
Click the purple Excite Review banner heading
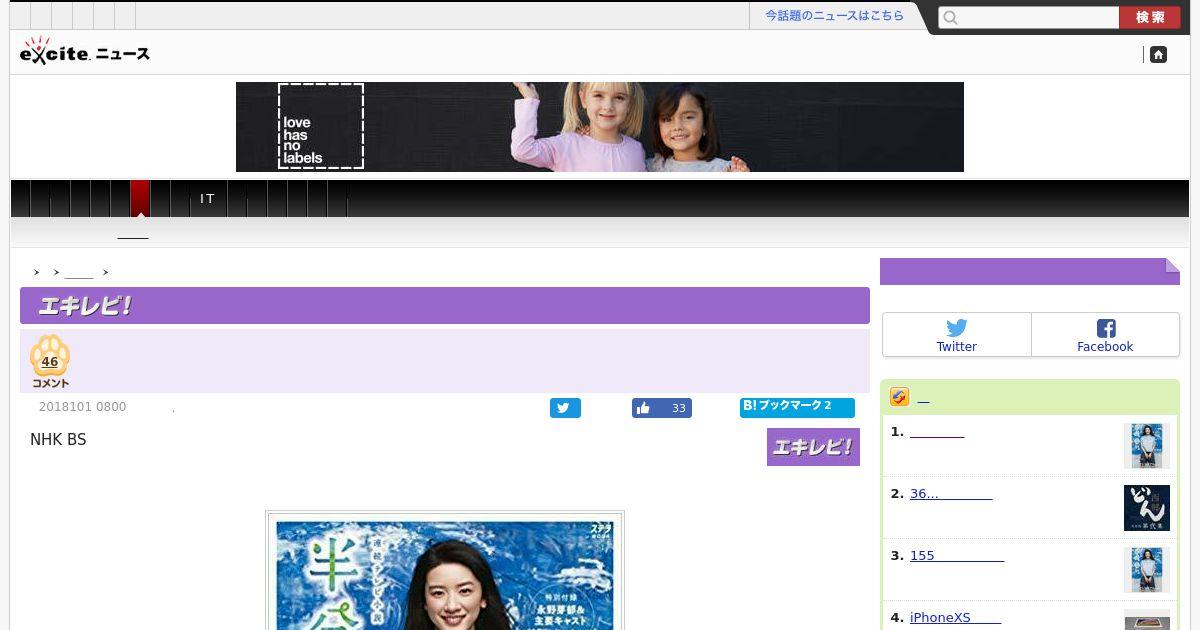[445, 306]
